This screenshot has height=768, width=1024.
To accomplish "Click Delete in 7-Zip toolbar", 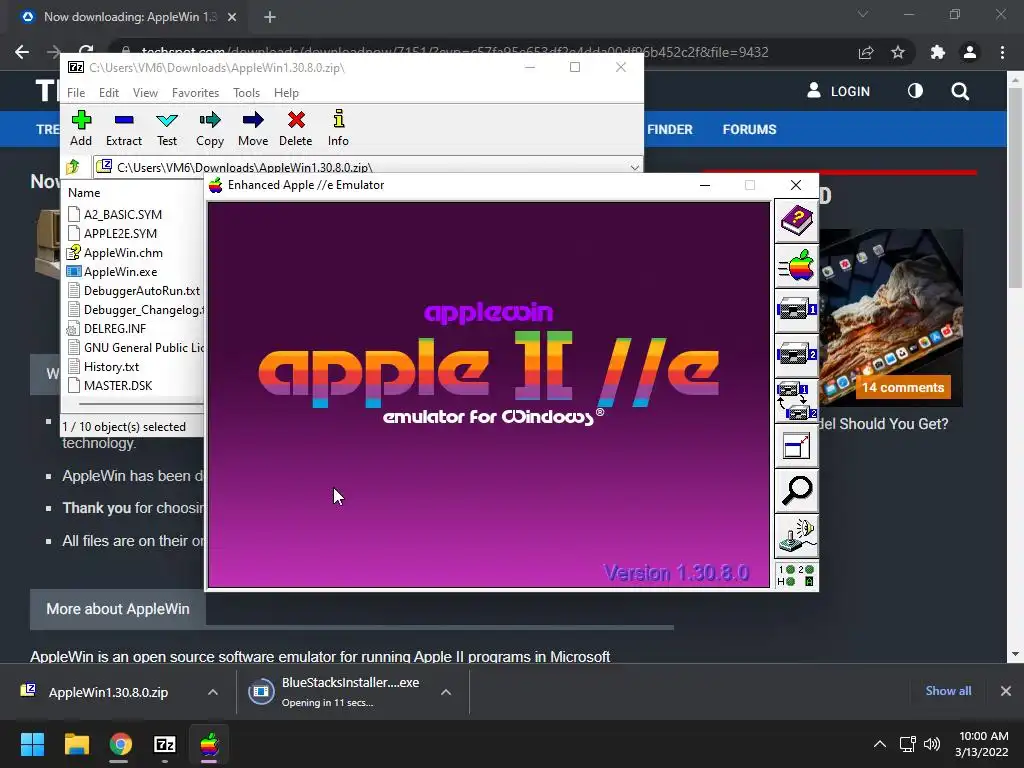I will pyautogui.click(x=295, y=129).
